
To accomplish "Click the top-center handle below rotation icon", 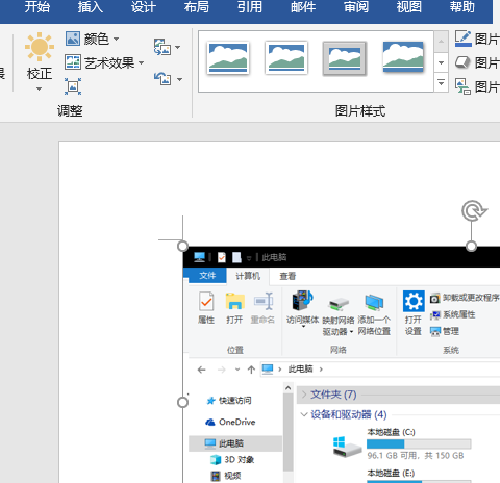I will point(471,246).
